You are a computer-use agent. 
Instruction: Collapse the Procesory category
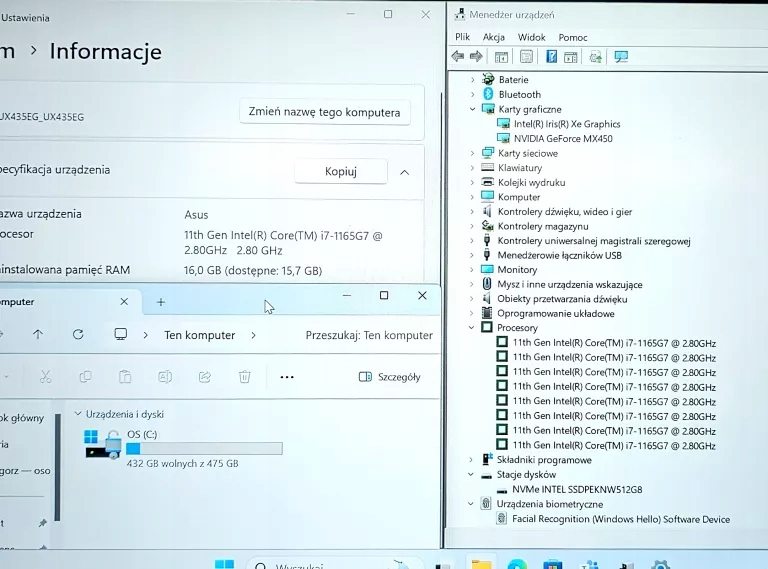pos(471,328)
